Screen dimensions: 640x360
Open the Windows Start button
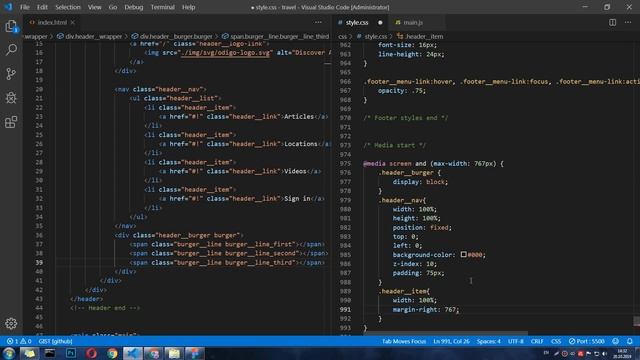click(x=9, y=353)
